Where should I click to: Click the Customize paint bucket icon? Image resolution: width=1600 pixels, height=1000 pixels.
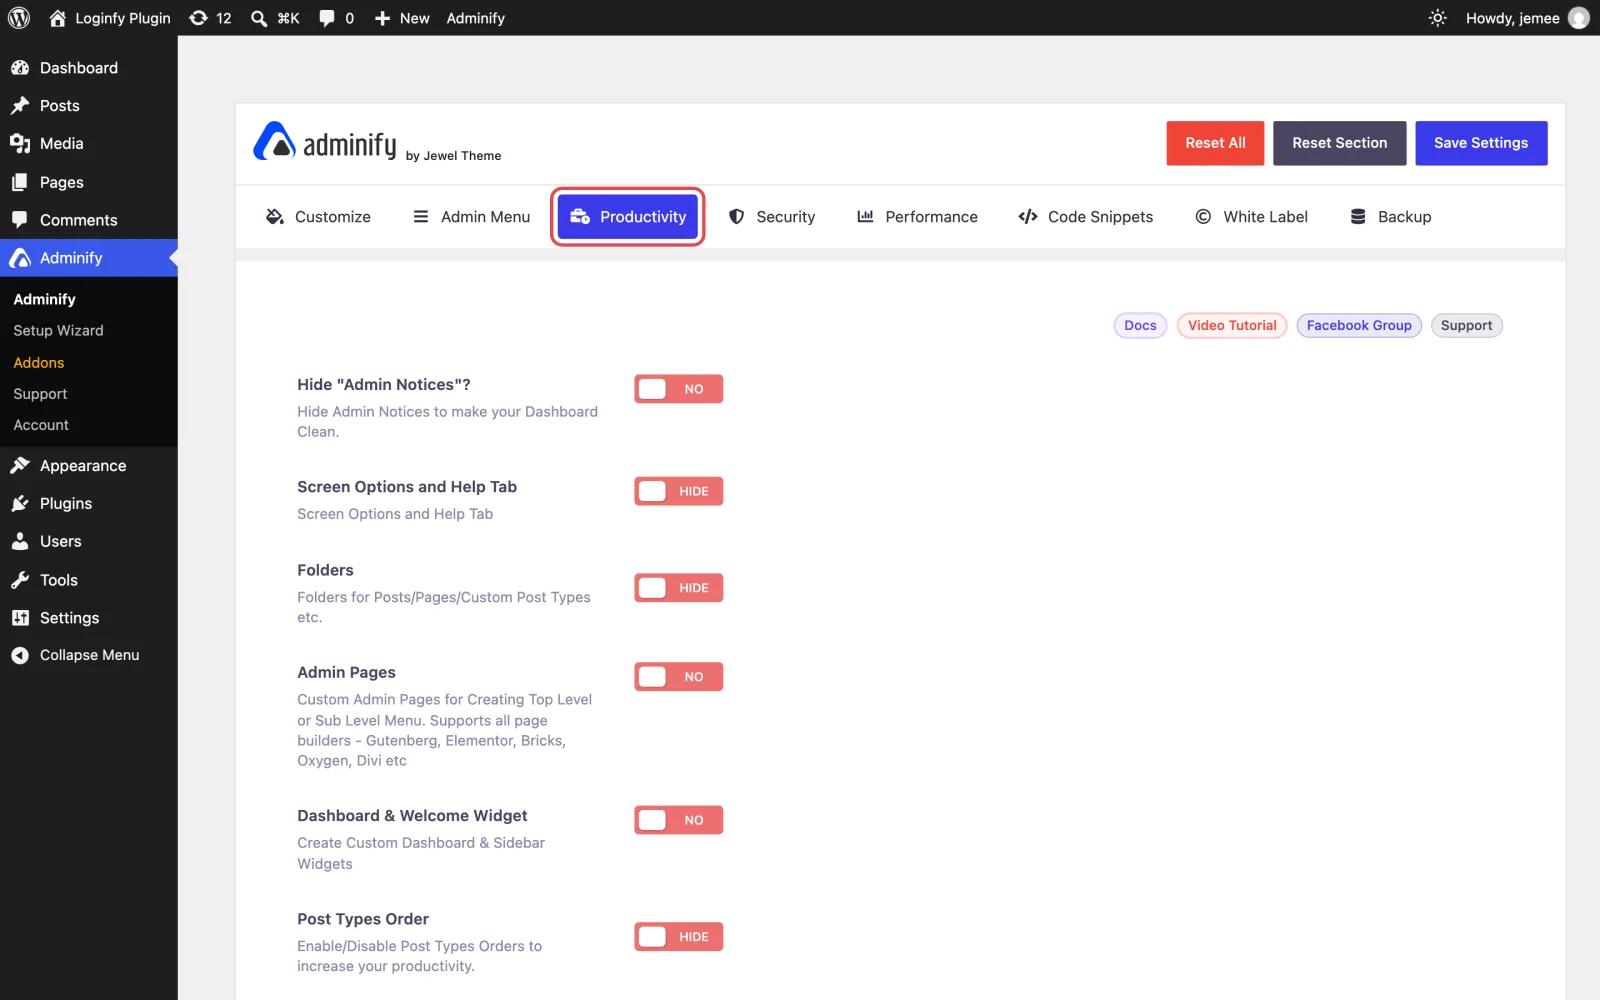(274, 217)
